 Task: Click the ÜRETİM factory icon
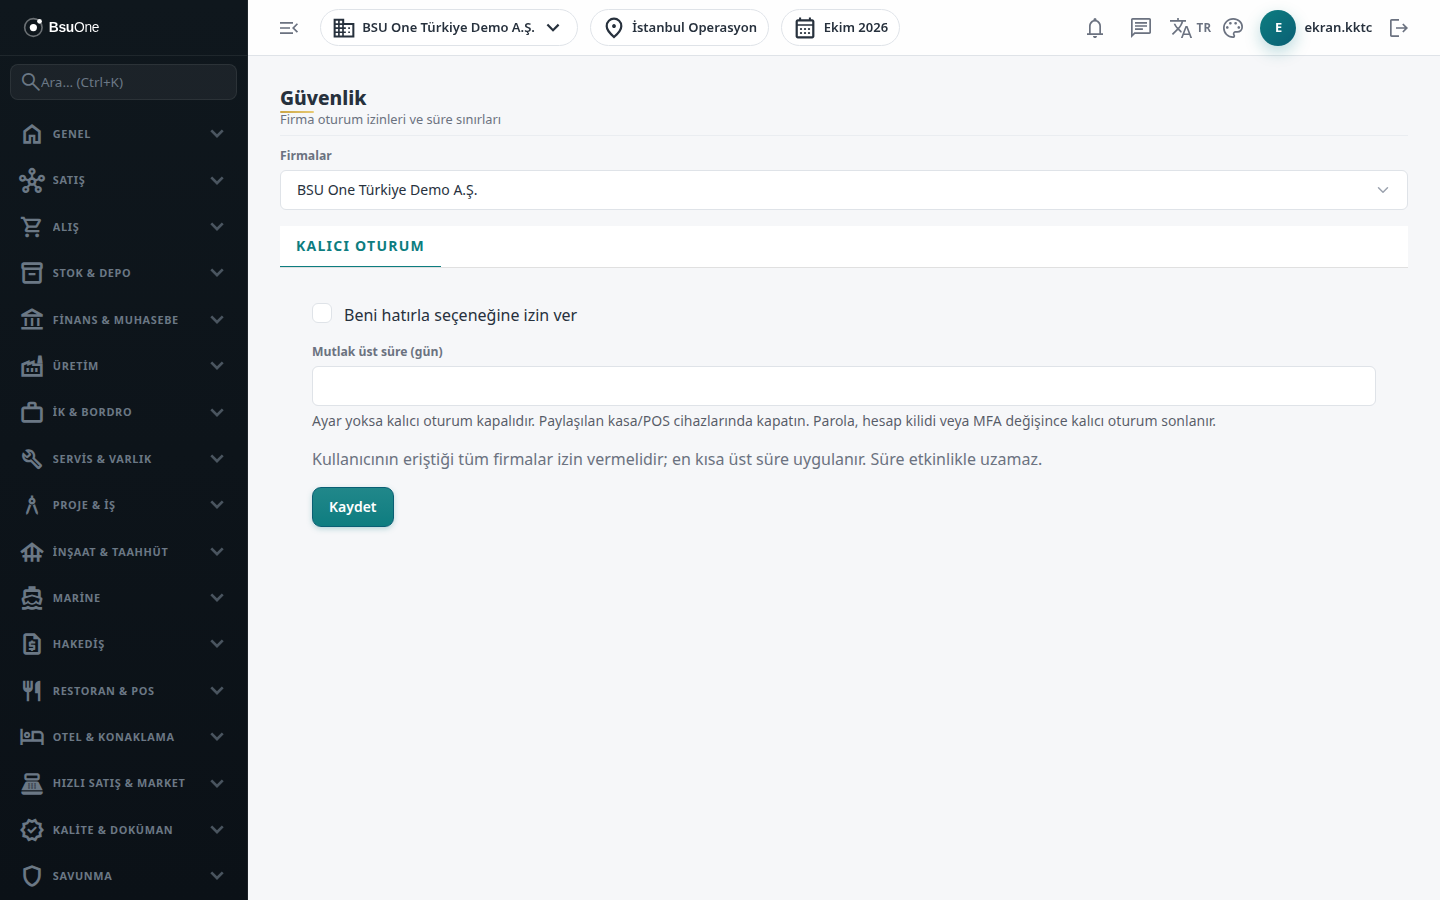[32, 366]
